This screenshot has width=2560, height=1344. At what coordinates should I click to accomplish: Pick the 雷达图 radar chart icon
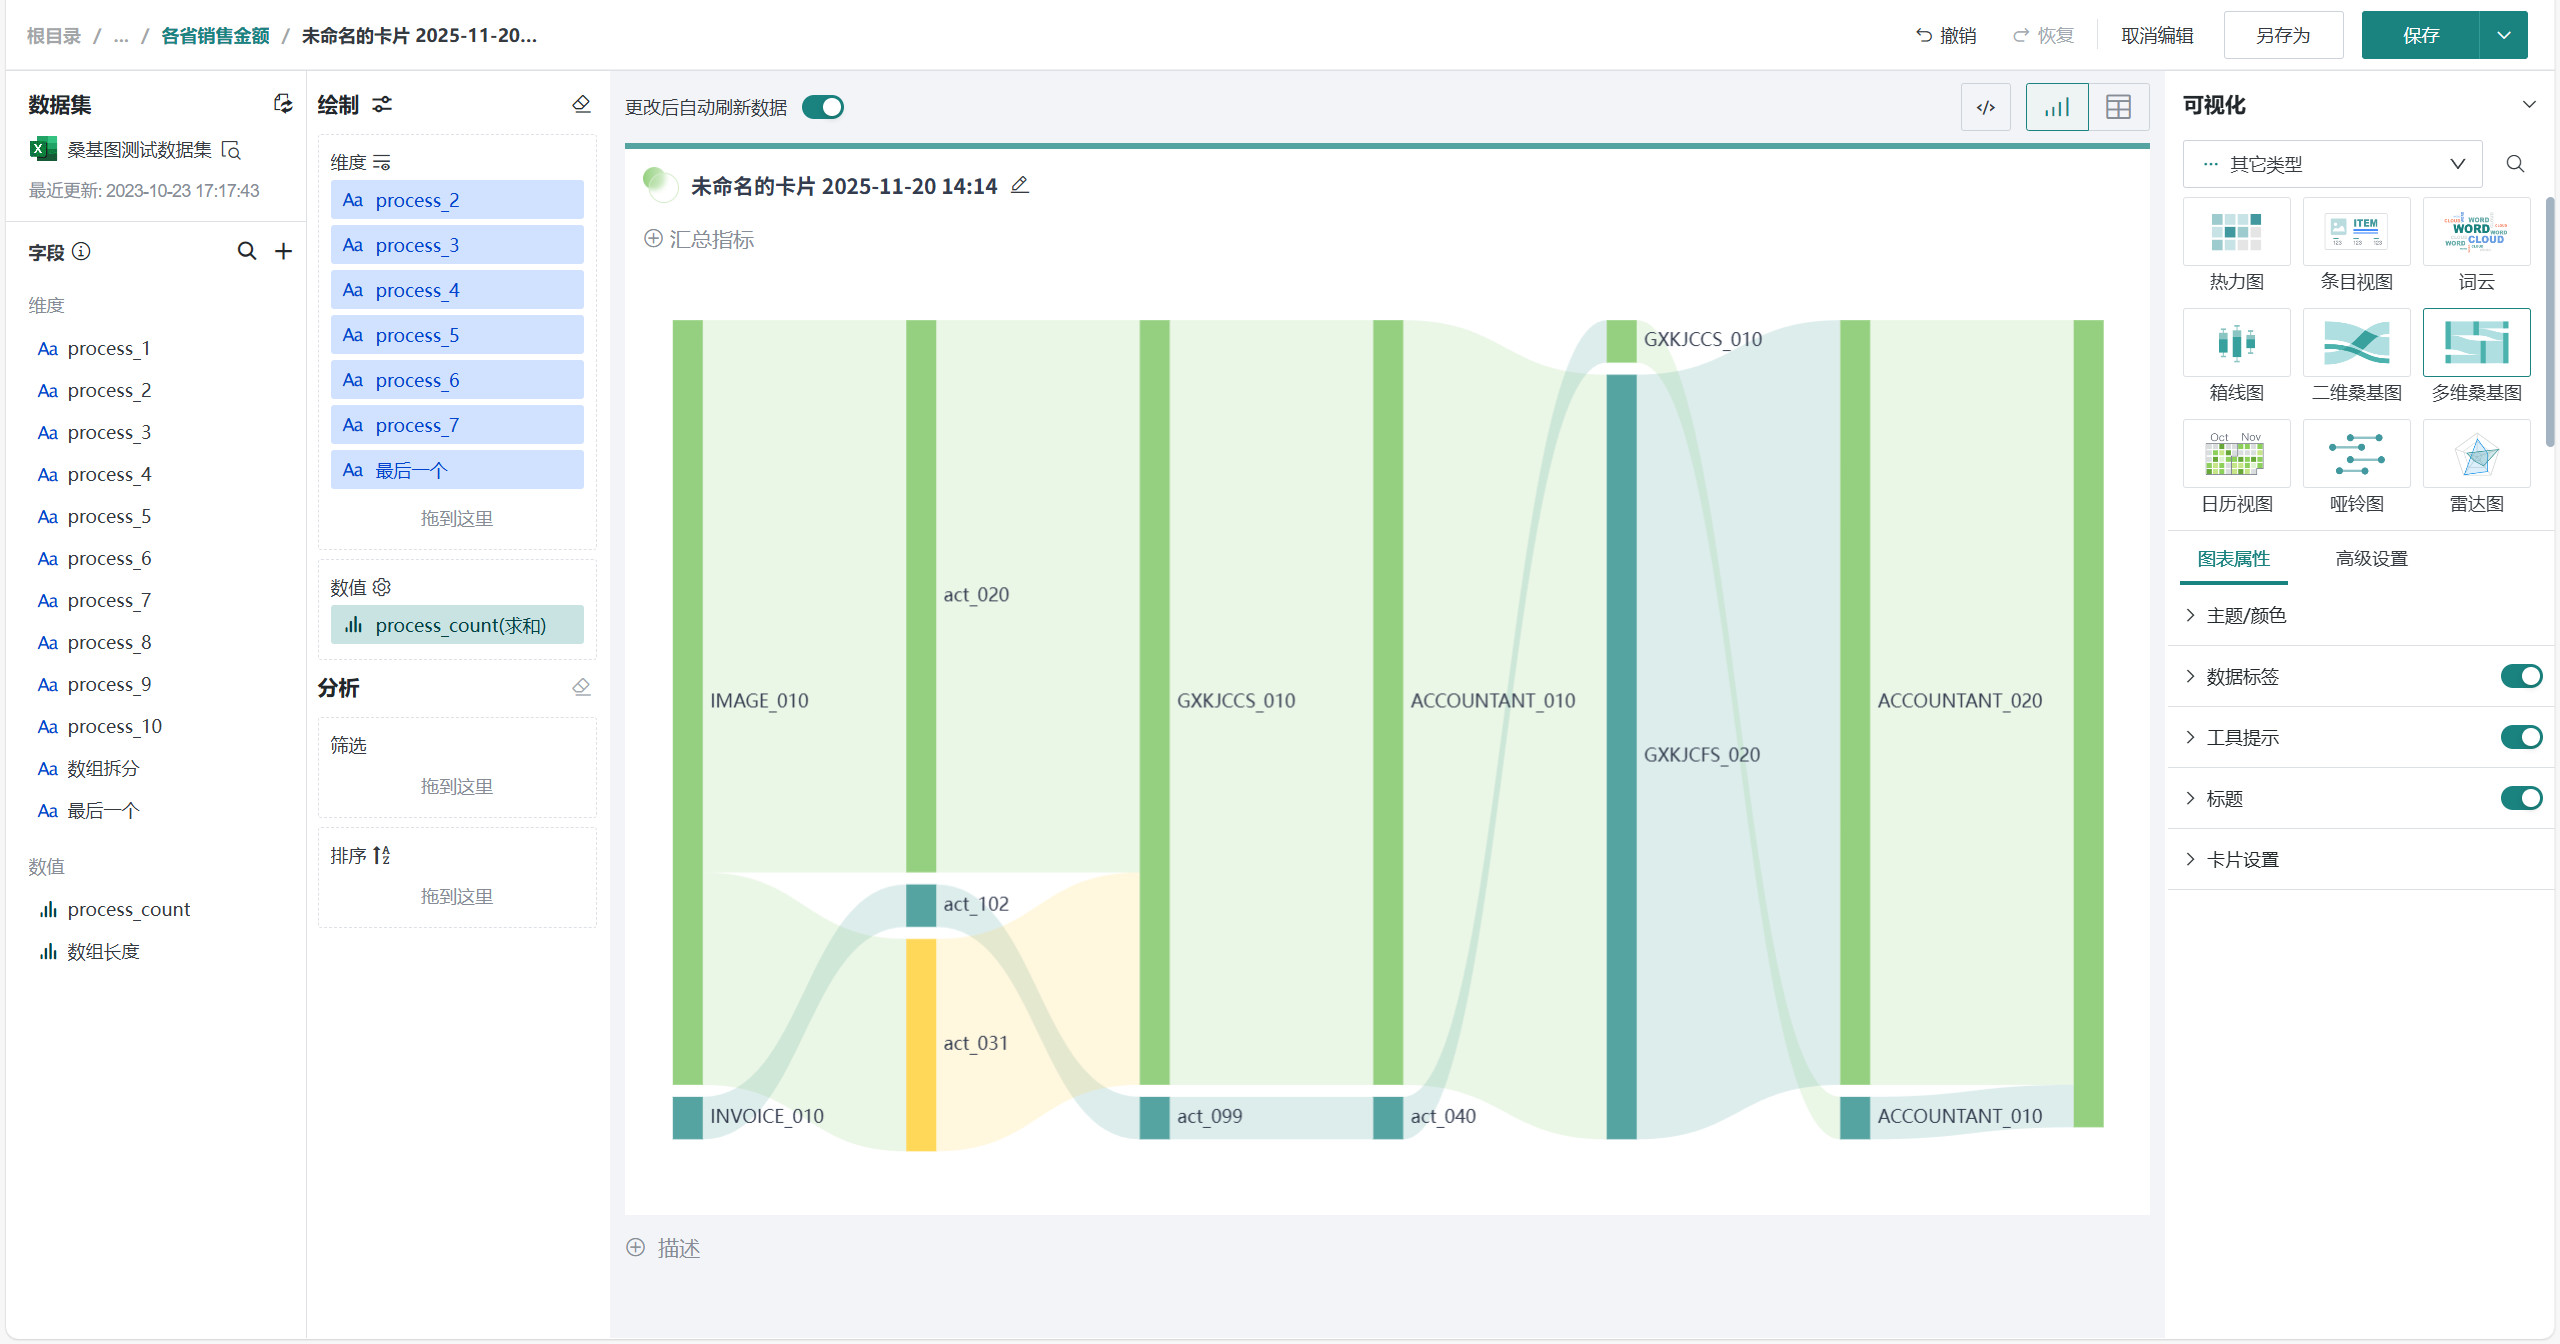(2476, 455)
